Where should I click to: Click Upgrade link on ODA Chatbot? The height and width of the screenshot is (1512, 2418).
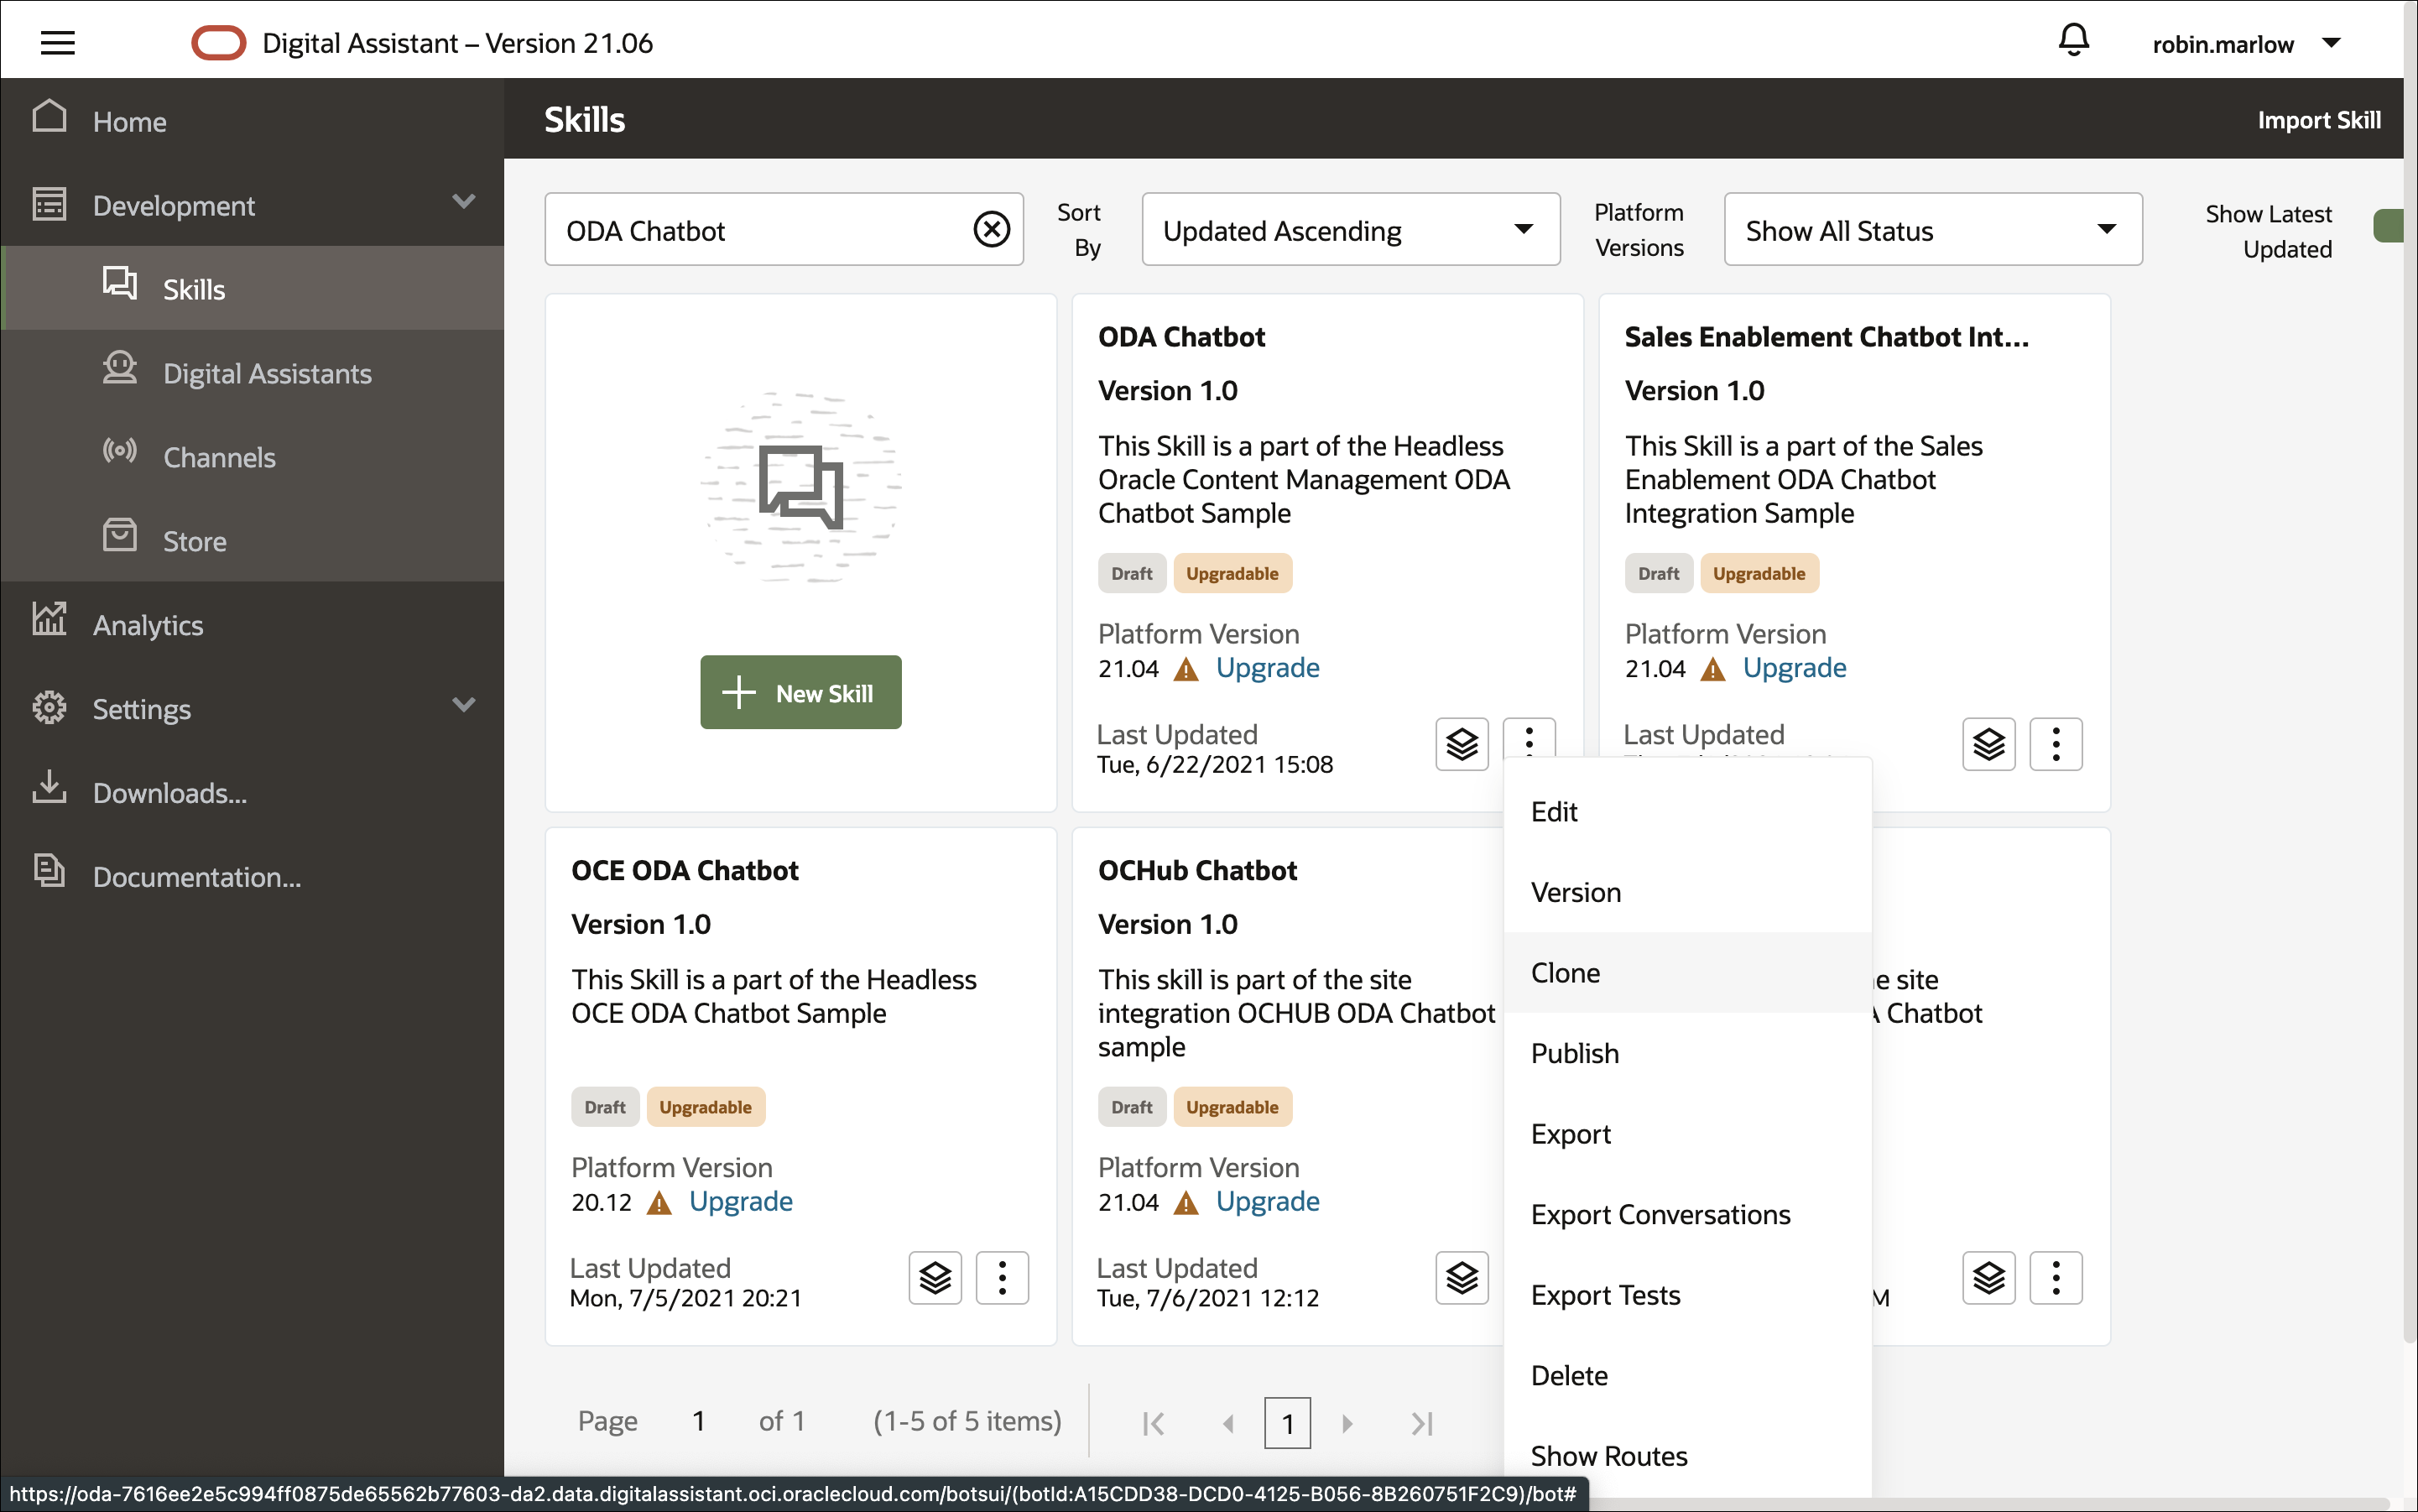tap(1266, 667)
